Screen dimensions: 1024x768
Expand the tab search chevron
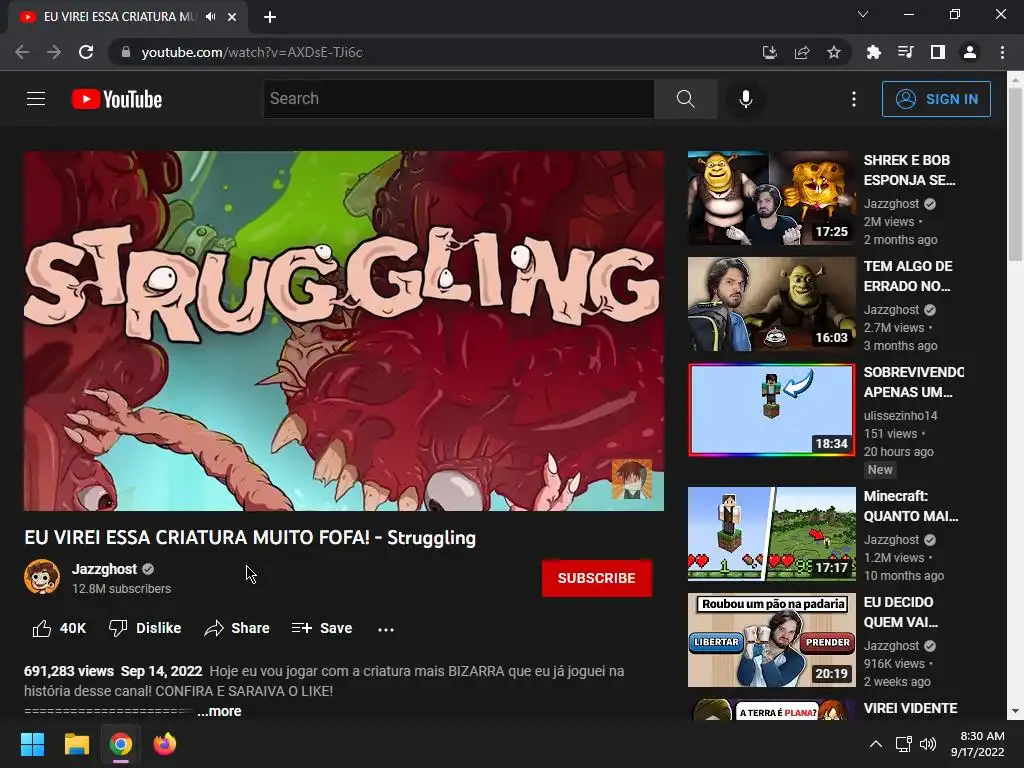[863, 14]
